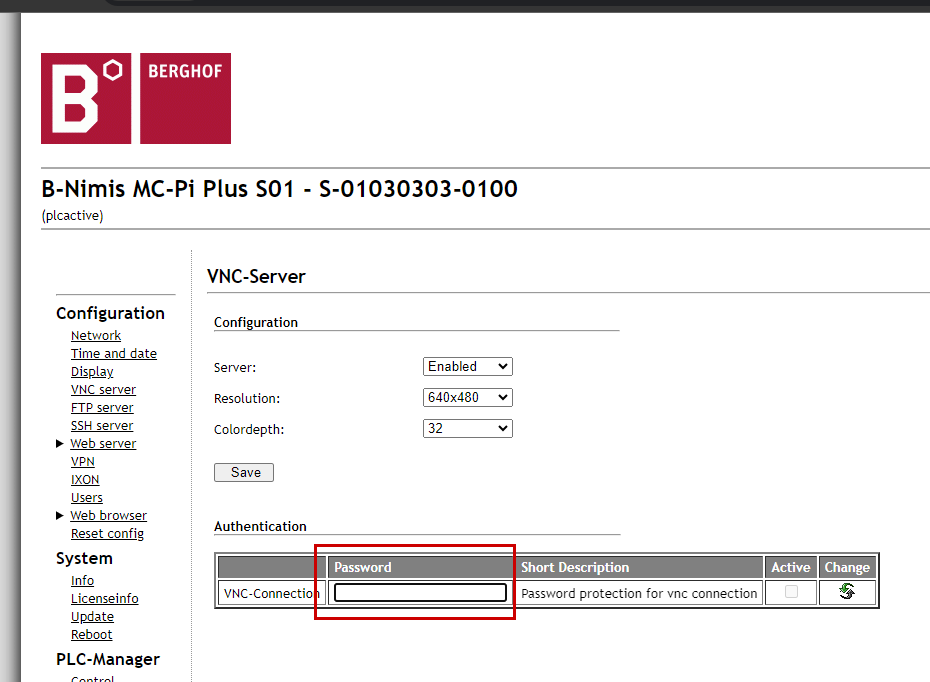Viewport: 930px width, 682px height.
Task: Click the Colordepth: field label
Action: tap(249, 429)
